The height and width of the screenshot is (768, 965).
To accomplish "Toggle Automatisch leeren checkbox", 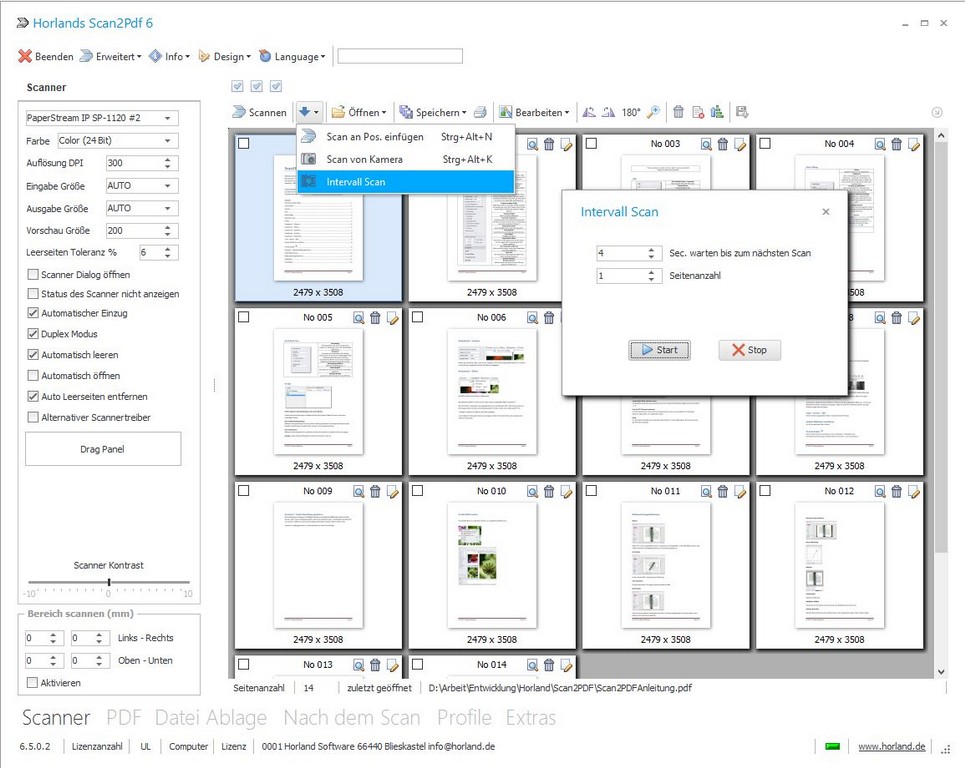I will (x=33, y=354).
